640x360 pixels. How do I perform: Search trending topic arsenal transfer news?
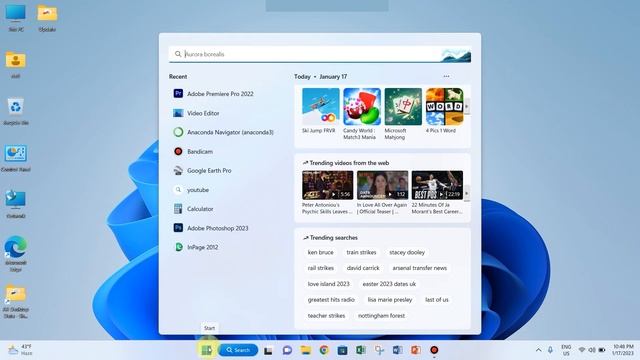click(x=420, y=268)
